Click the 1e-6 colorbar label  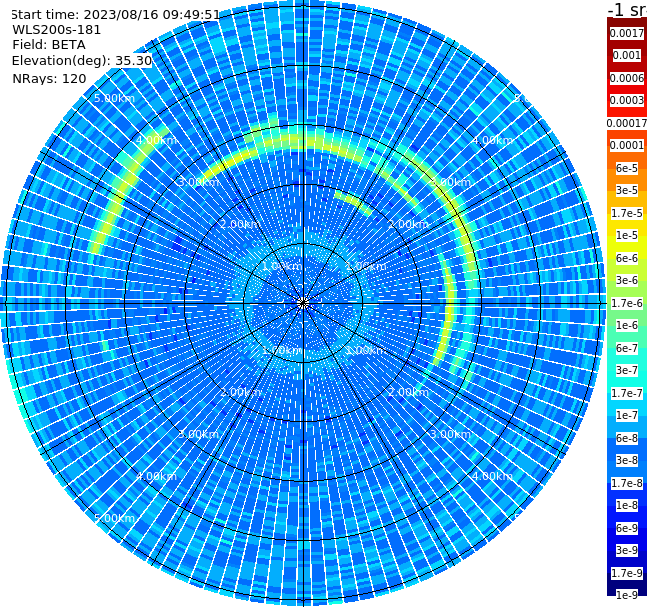click(627, 325)
